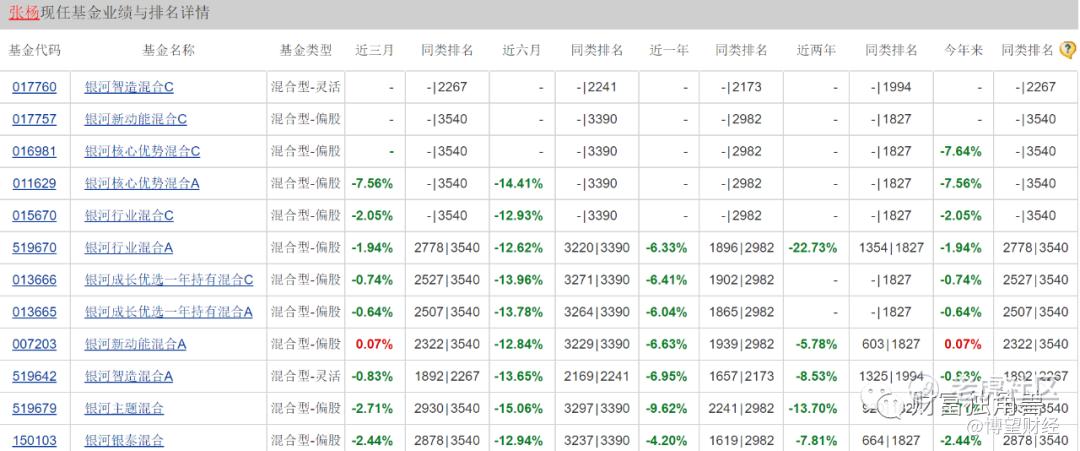Open the 银河银泰混合 fund link
Viewport: 1080px width, 451px height.
[124, 440]
